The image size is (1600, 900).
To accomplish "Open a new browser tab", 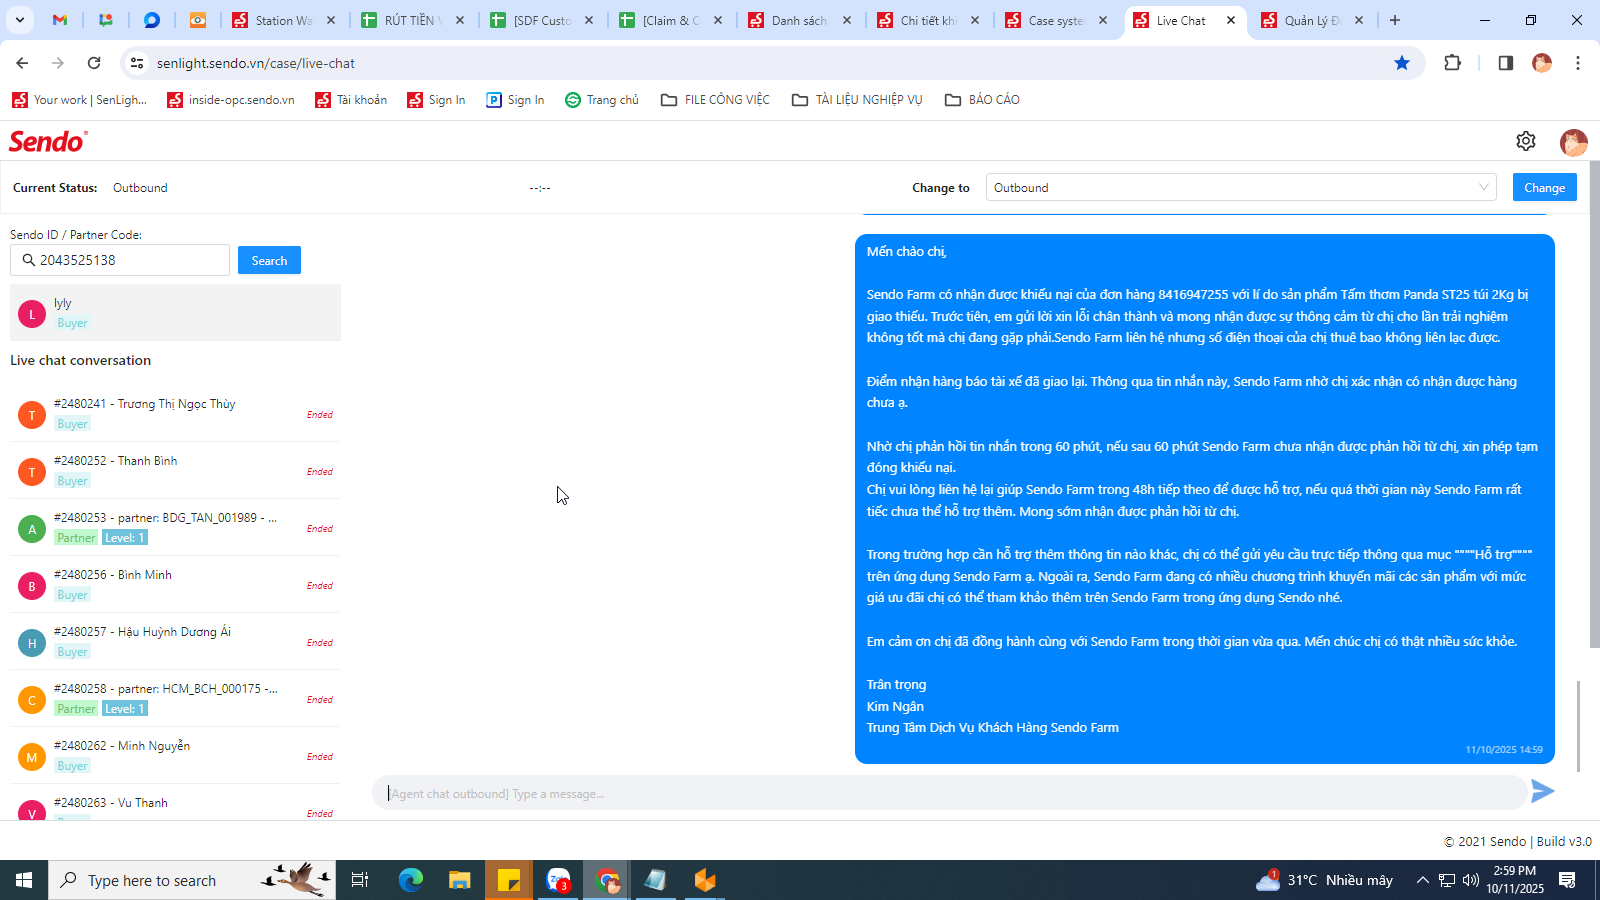I will tap(1395, 20).
